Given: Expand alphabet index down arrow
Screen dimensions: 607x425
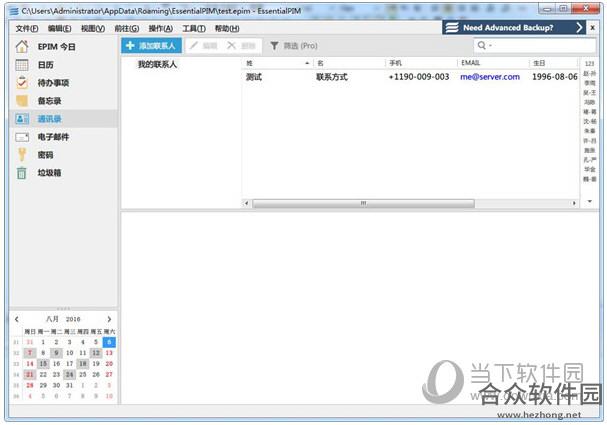Looking at the screenshot, I should click(590, 201).
